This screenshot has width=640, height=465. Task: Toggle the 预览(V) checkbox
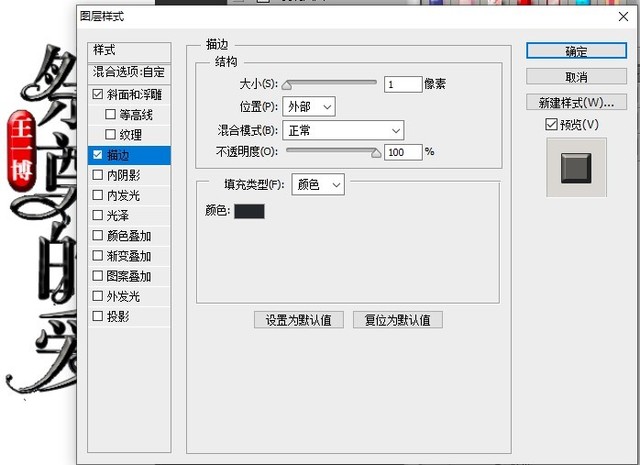click(552, 124)
